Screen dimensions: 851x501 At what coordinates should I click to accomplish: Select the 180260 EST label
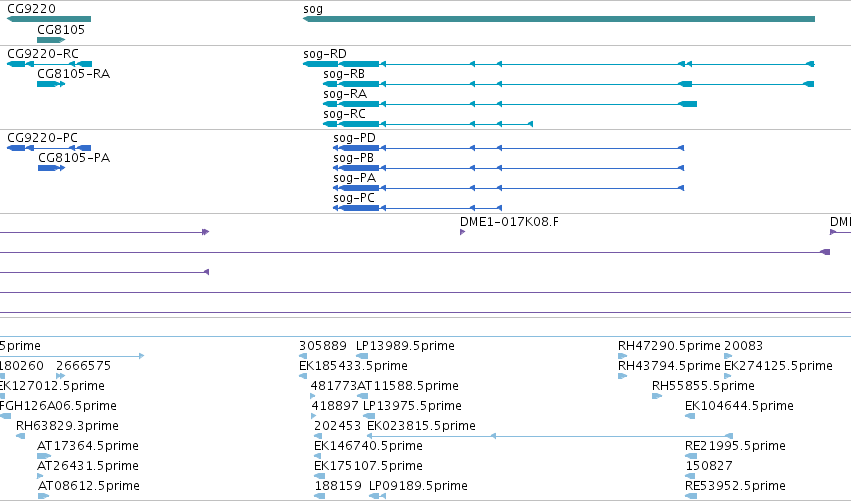(x=22, y=366)
